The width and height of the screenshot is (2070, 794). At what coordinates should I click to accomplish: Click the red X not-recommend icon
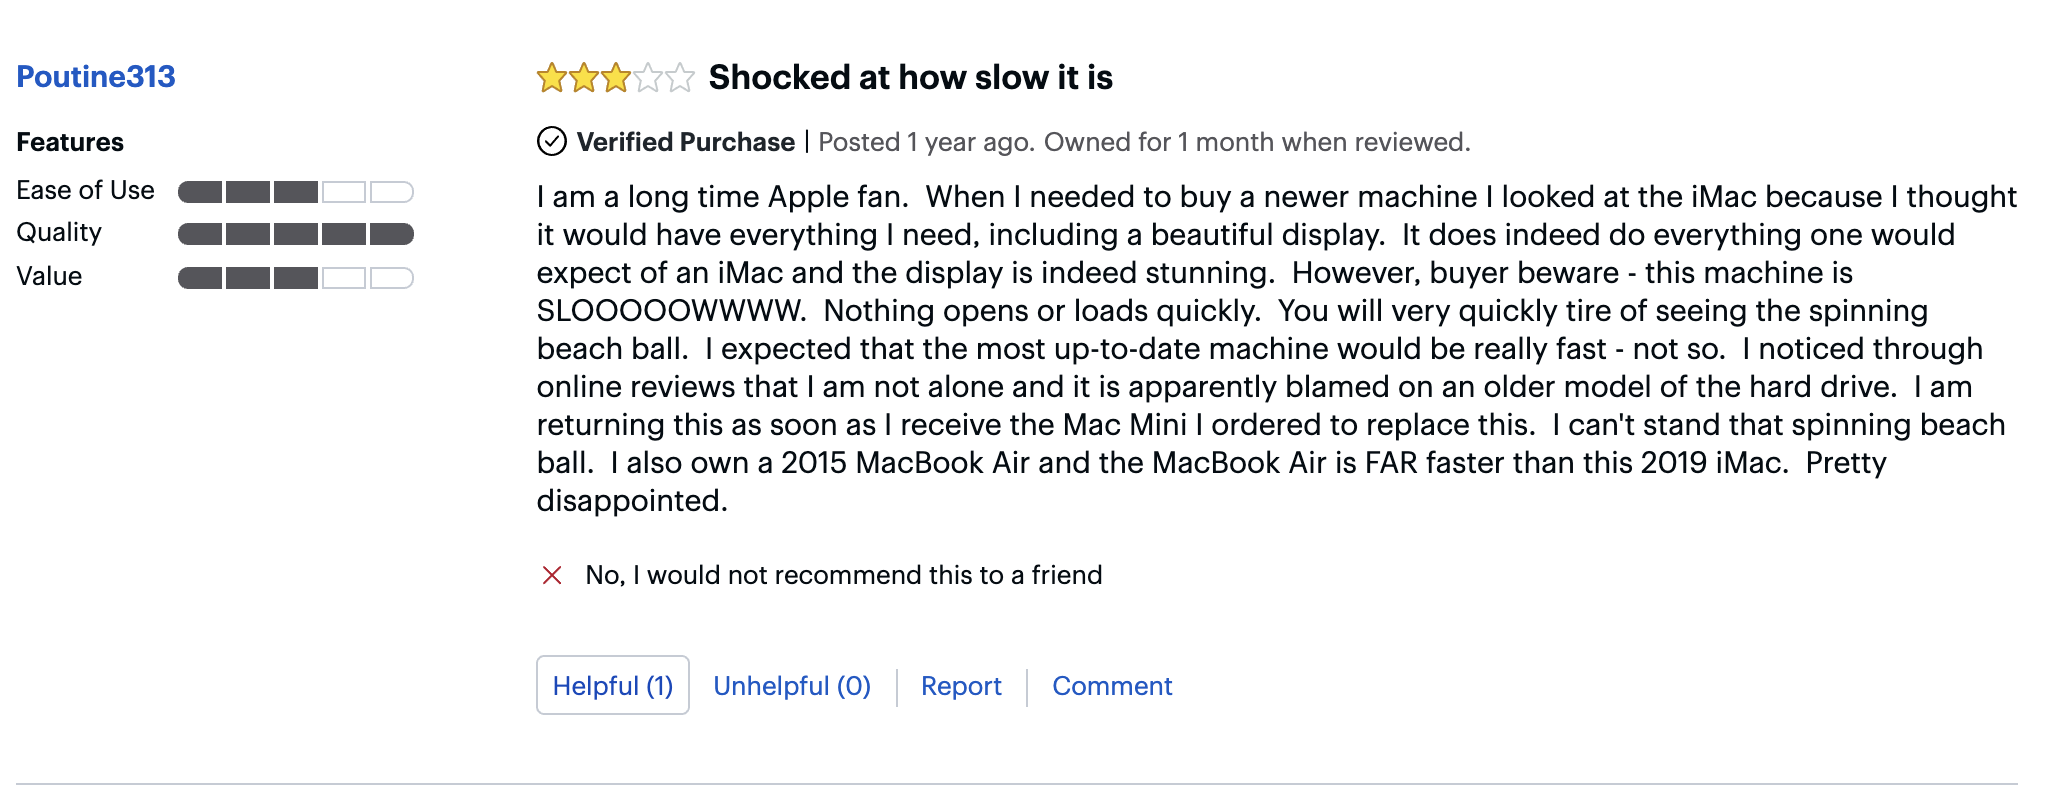(x=552, y=575)
